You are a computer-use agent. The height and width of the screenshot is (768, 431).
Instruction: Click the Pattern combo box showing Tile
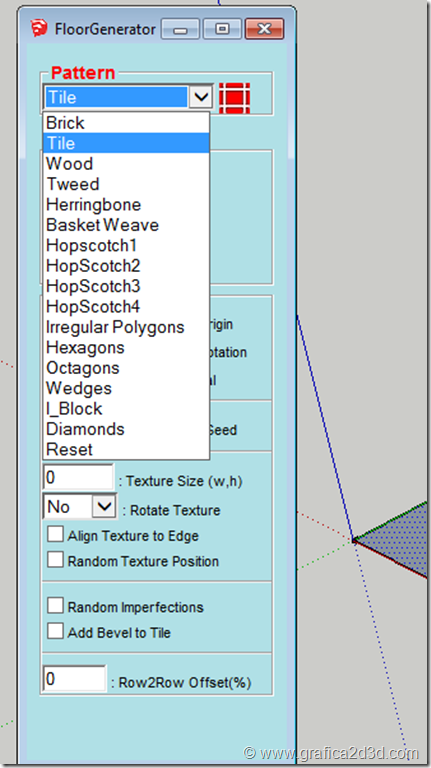coord(128,97)
